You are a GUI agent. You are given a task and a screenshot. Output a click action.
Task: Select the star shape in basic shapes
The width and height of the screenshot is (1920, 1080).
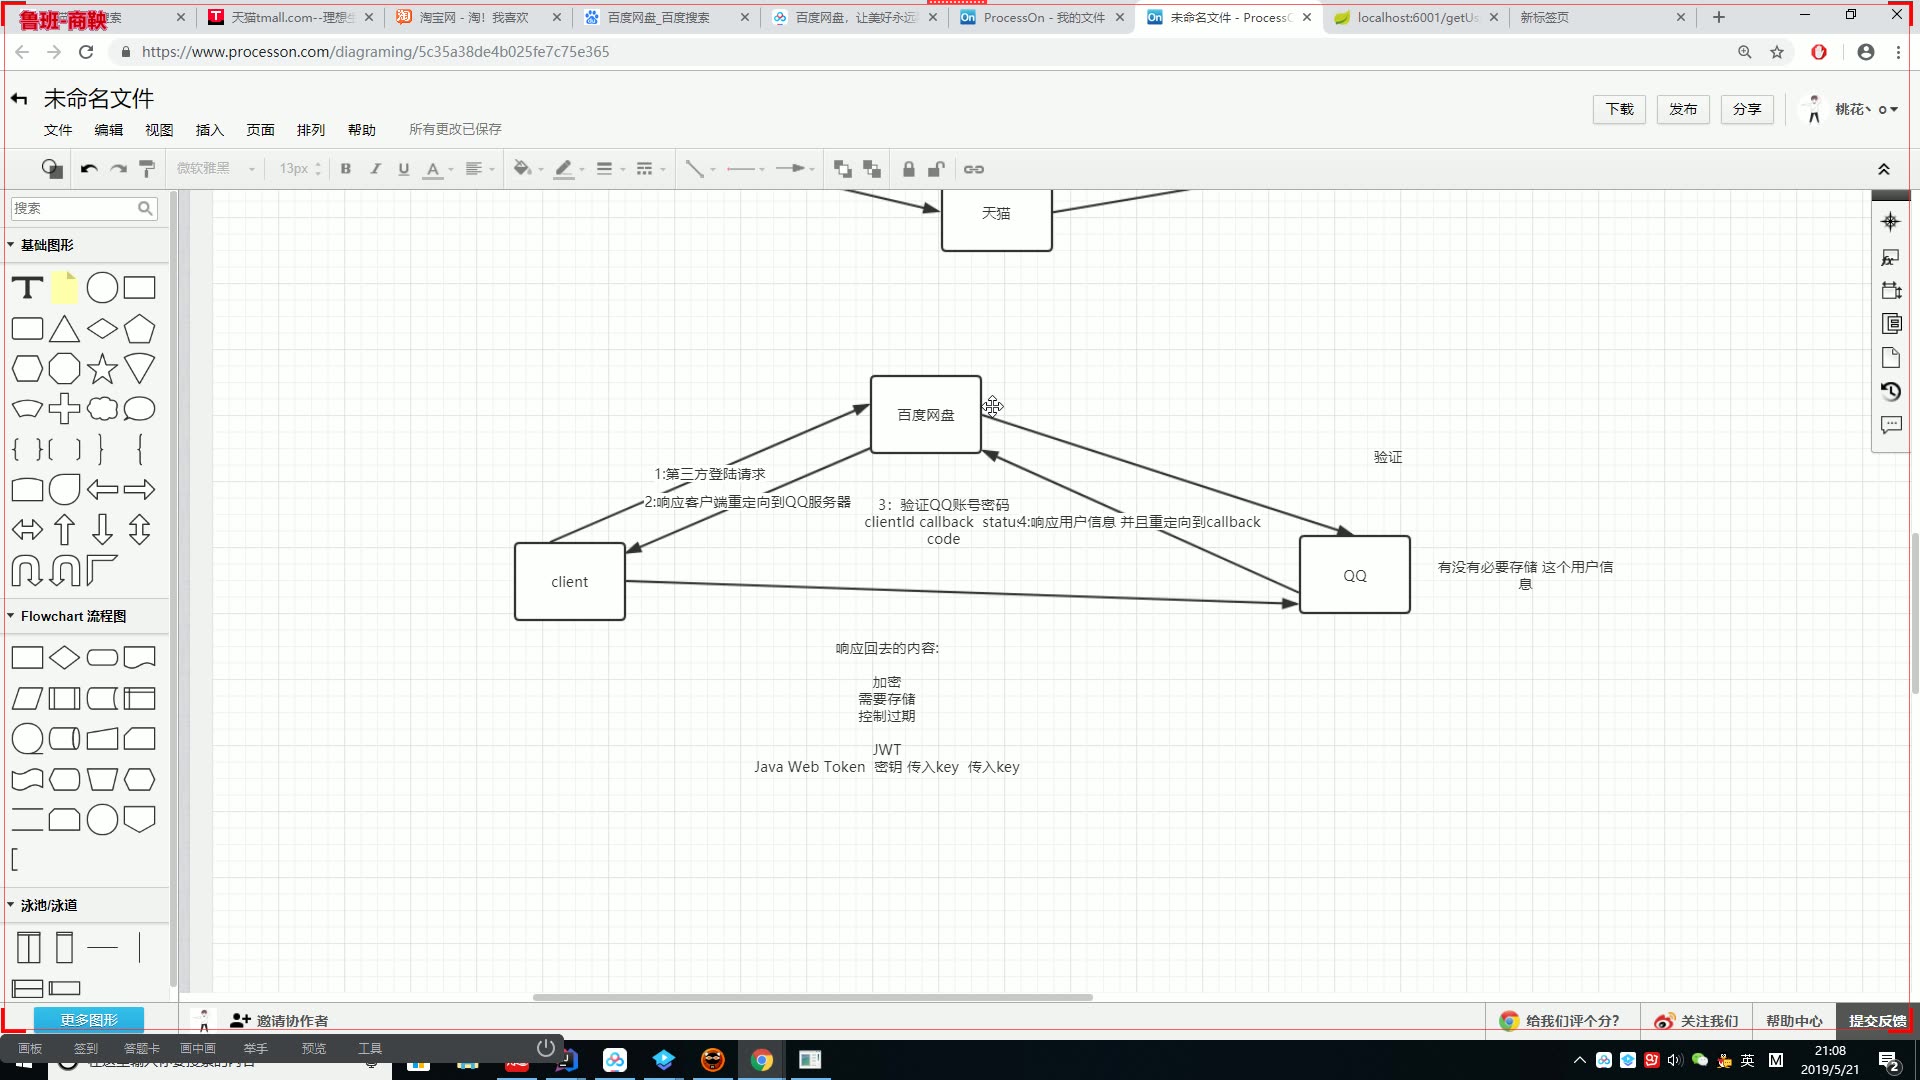pos(102,369)
